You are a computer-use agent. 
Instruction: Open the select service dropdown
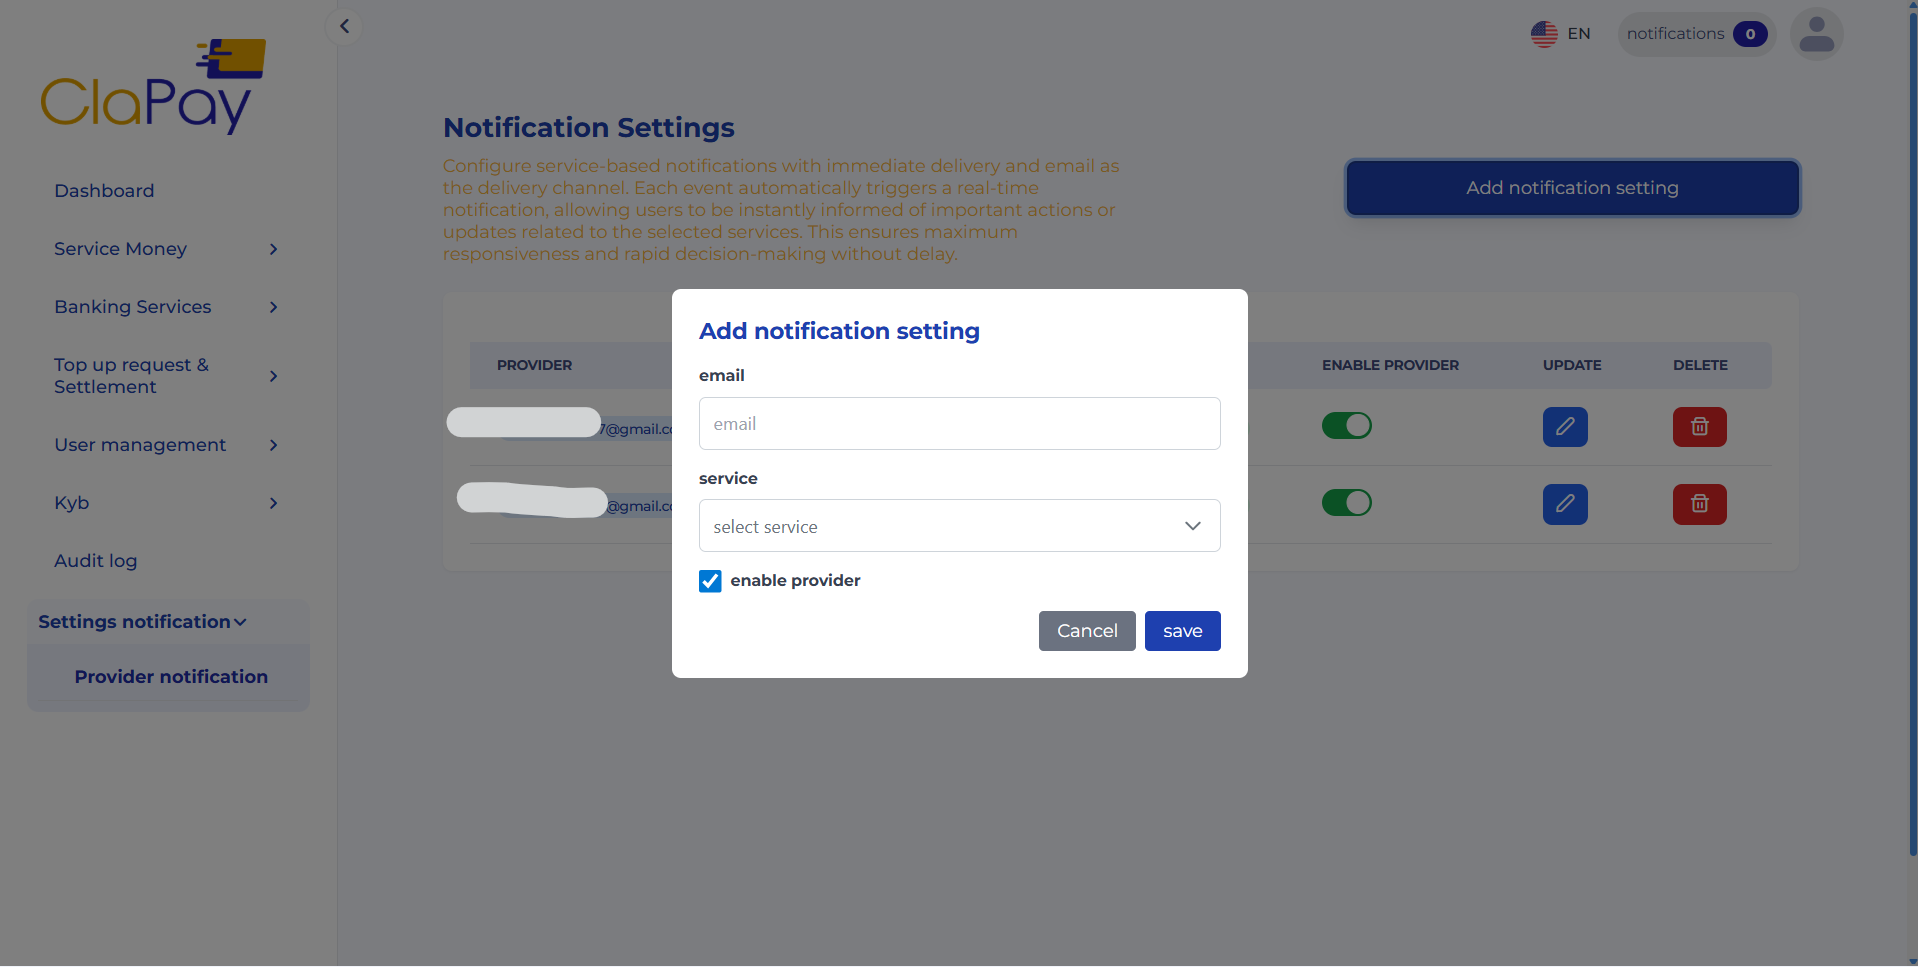958,525
